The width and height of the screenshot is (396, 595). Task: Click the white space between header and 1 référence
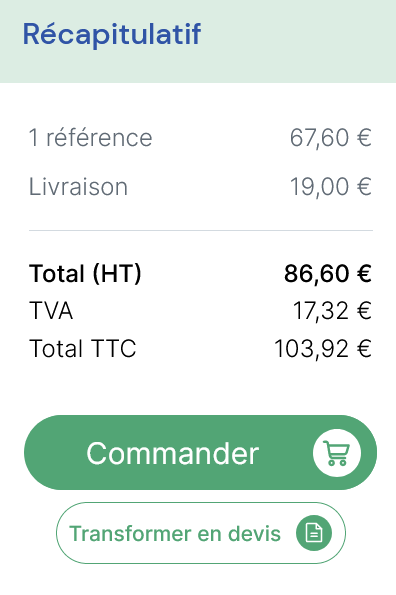[198, 103]
